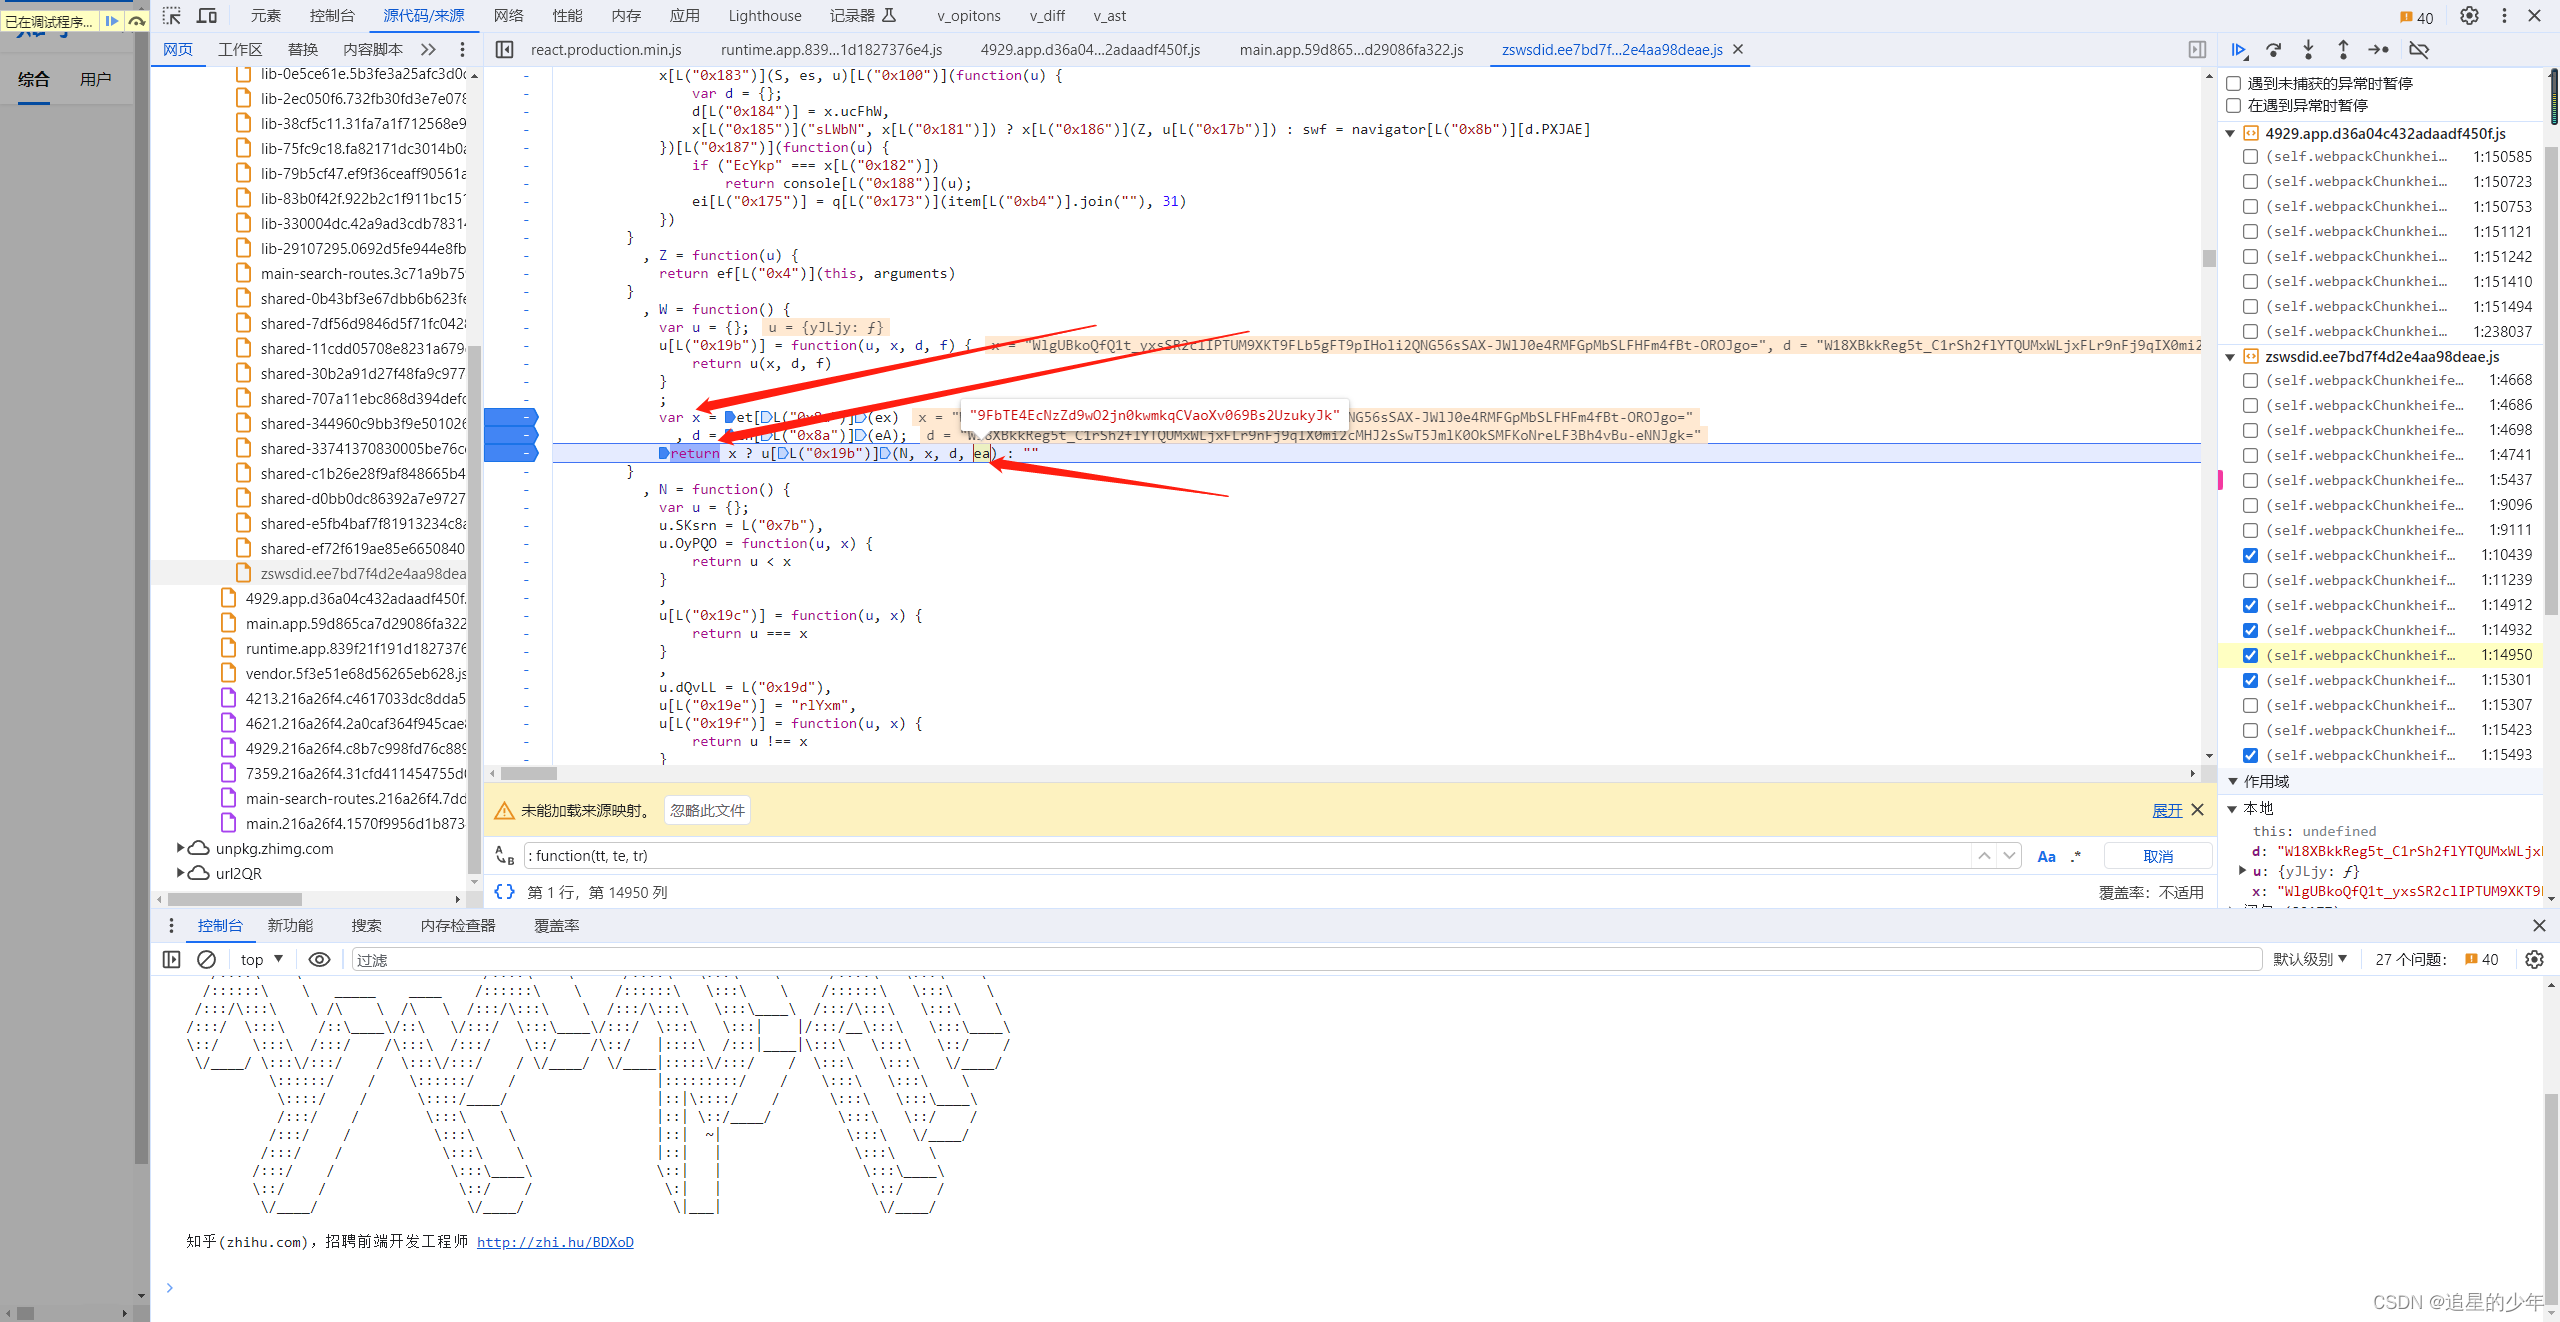Click pretty print braces icon
Viewport: 2560px width, 1322px height.
505,891
